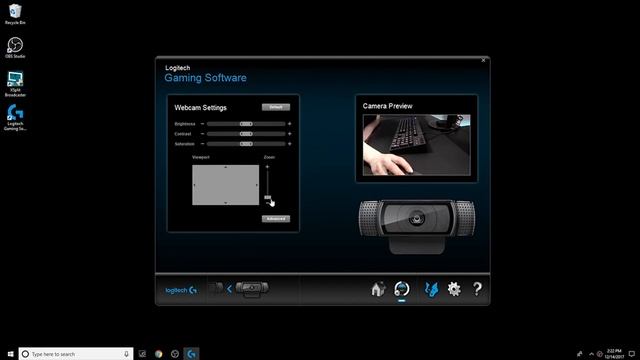The image size is (640, 360).
Task: Click the blue previous device arrow
Action: [229, 289]
